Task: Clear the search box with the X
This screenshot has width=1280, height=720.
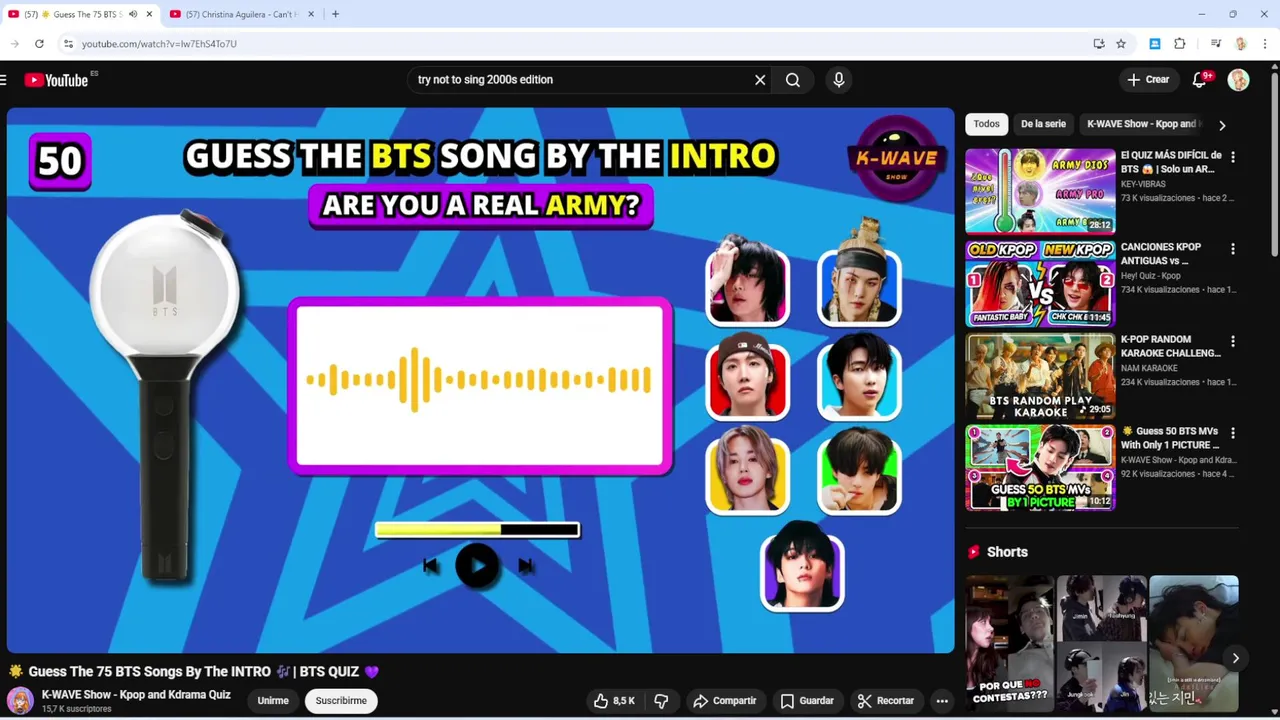Action: [x=760, y=80]
